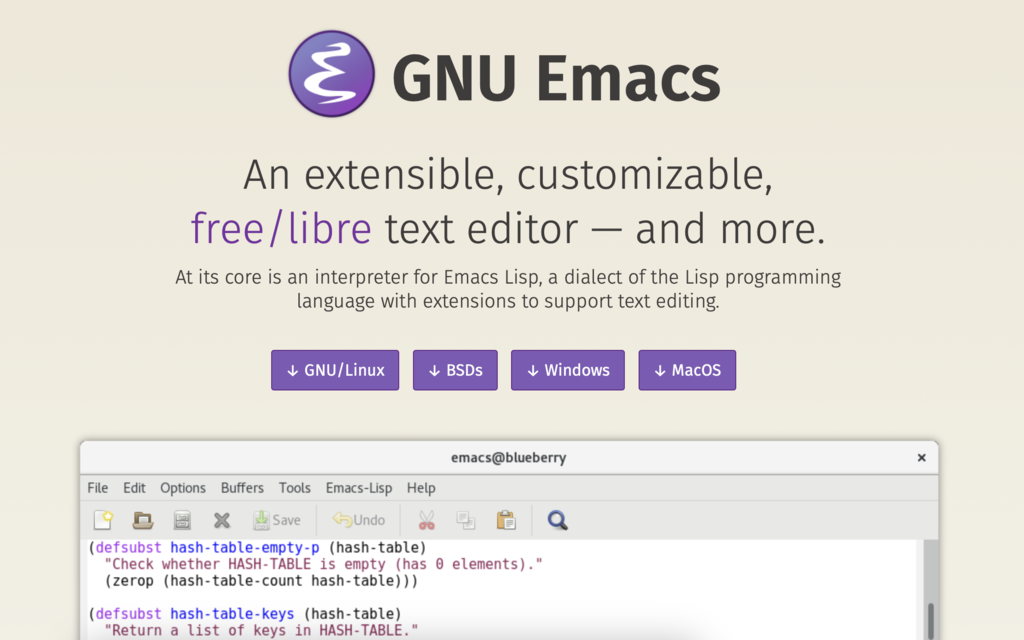Open a file with the folder icon

pyautogui.click(x=141, y=520)
